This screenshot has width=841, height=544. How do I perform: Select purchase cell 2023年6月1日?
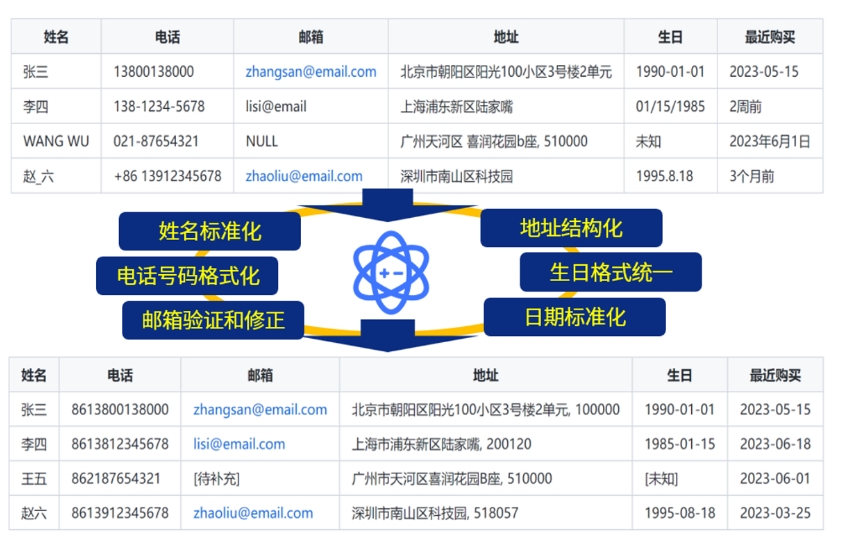point(770,141)
